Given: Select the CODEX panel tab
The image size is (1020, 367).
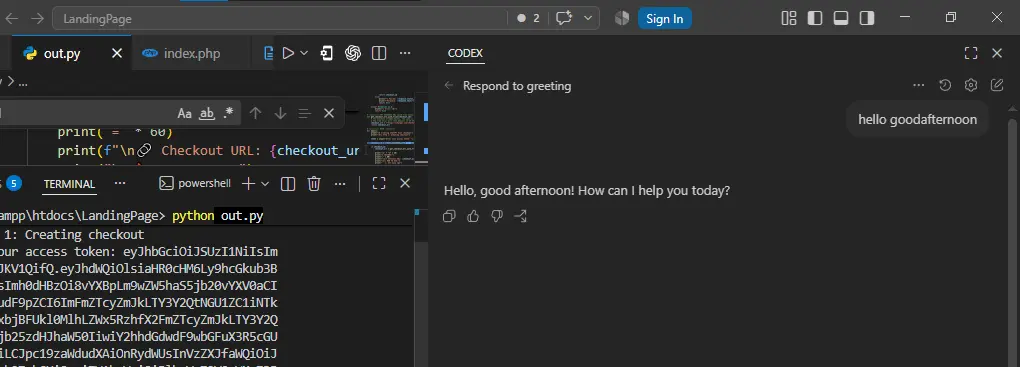Looking at the screenshot, I should 465,53.
